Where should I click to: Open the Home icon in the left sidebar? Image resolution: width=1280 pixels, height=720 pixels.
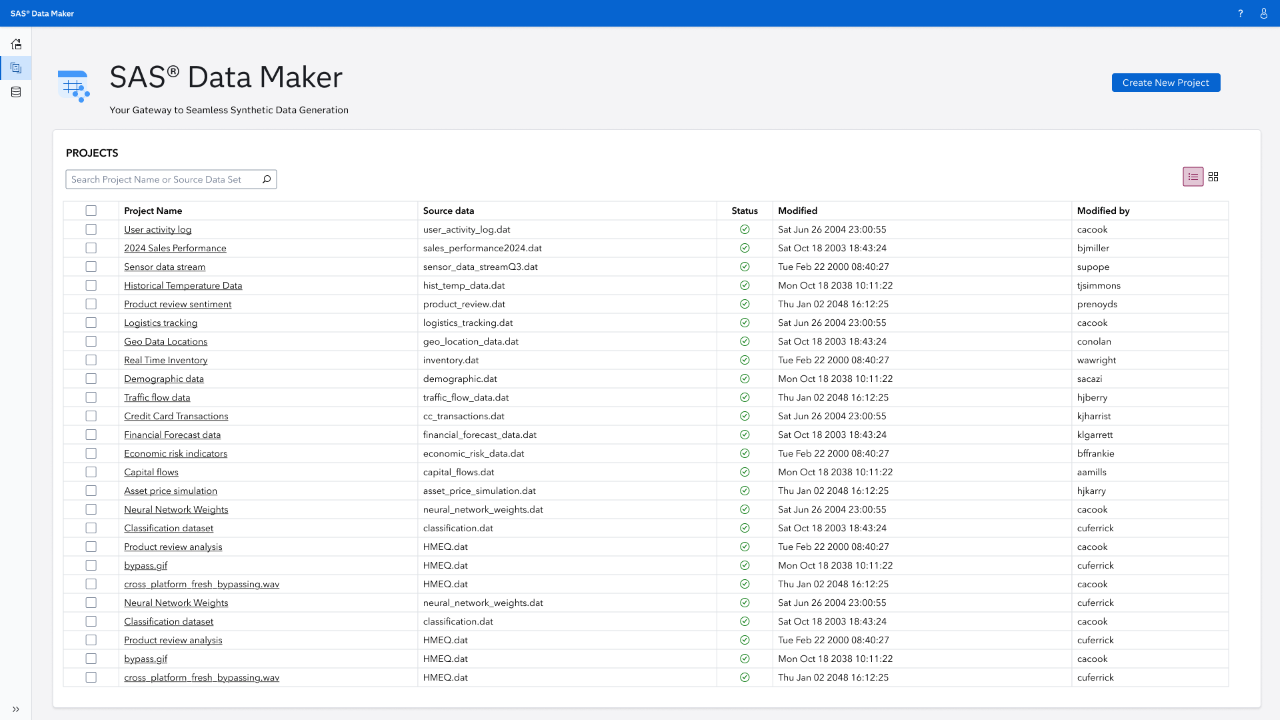pos(15,44)
